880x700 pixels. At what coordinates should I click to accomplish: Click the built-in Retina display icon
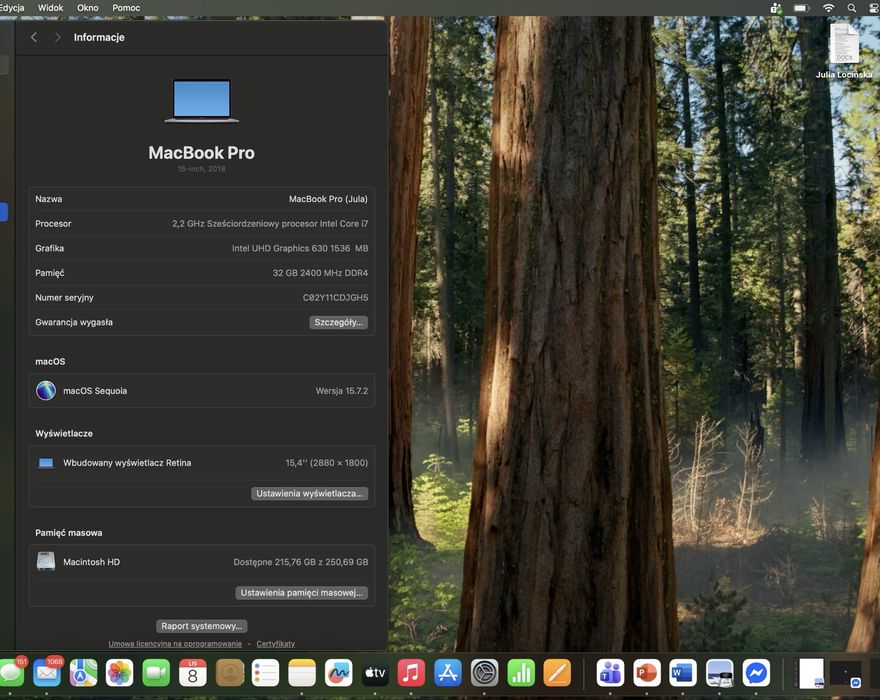(x=46, y=463)
